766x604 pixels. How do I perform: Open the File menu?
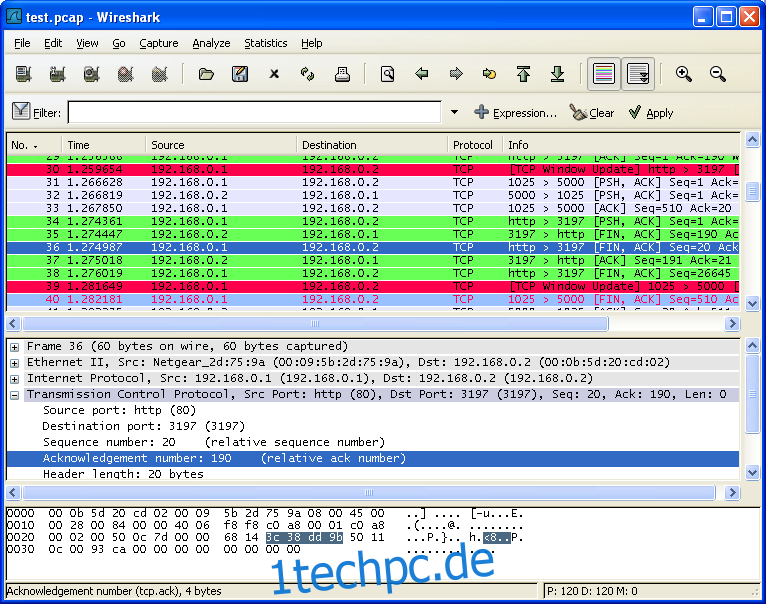22,43
